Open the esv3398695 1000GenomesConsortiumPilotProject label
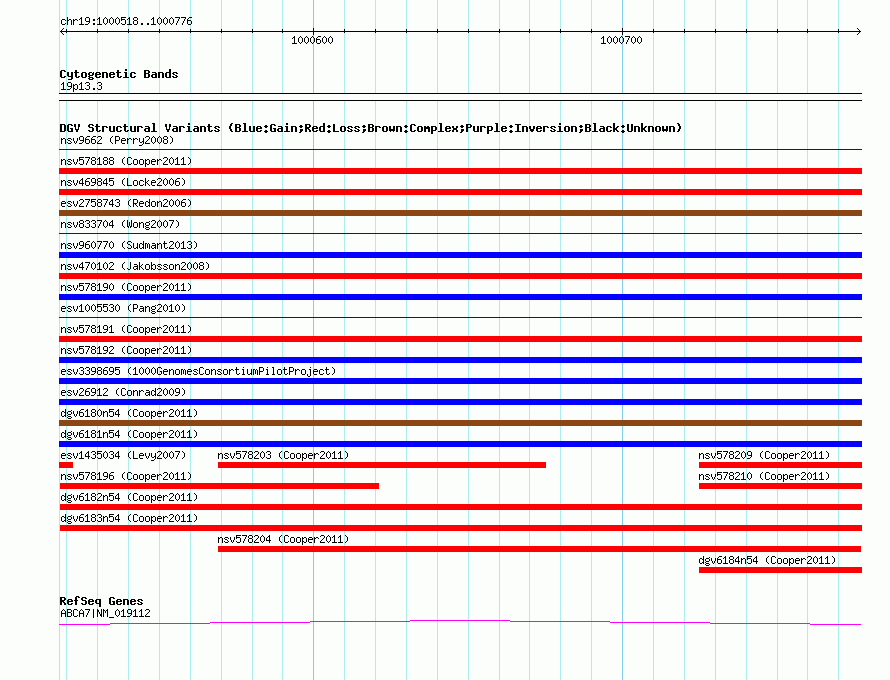 [x=198, y=371]
